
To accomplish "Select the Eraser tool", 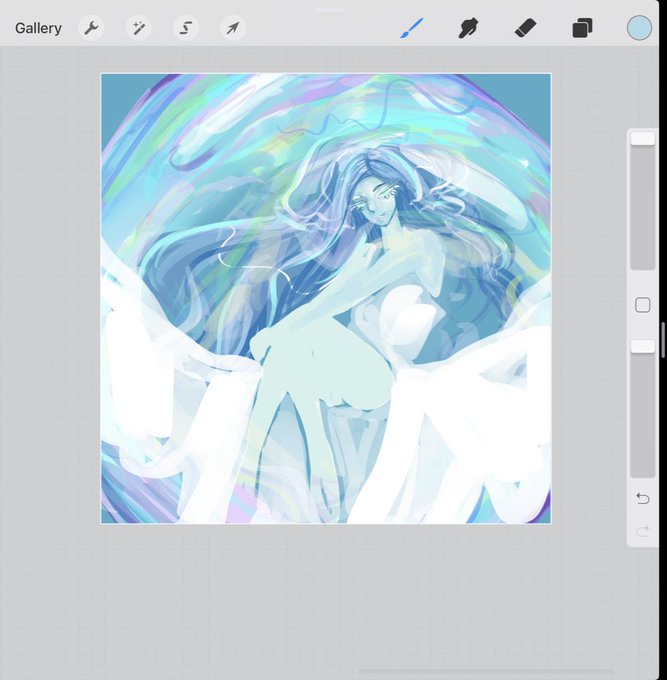I will point(525,28).
